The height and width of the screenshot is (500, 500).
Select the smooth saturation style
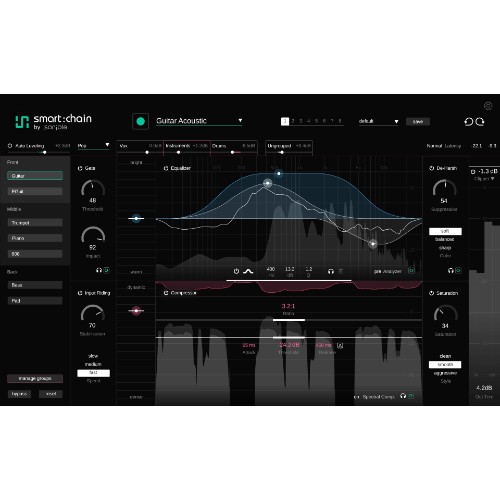point(445,365)
